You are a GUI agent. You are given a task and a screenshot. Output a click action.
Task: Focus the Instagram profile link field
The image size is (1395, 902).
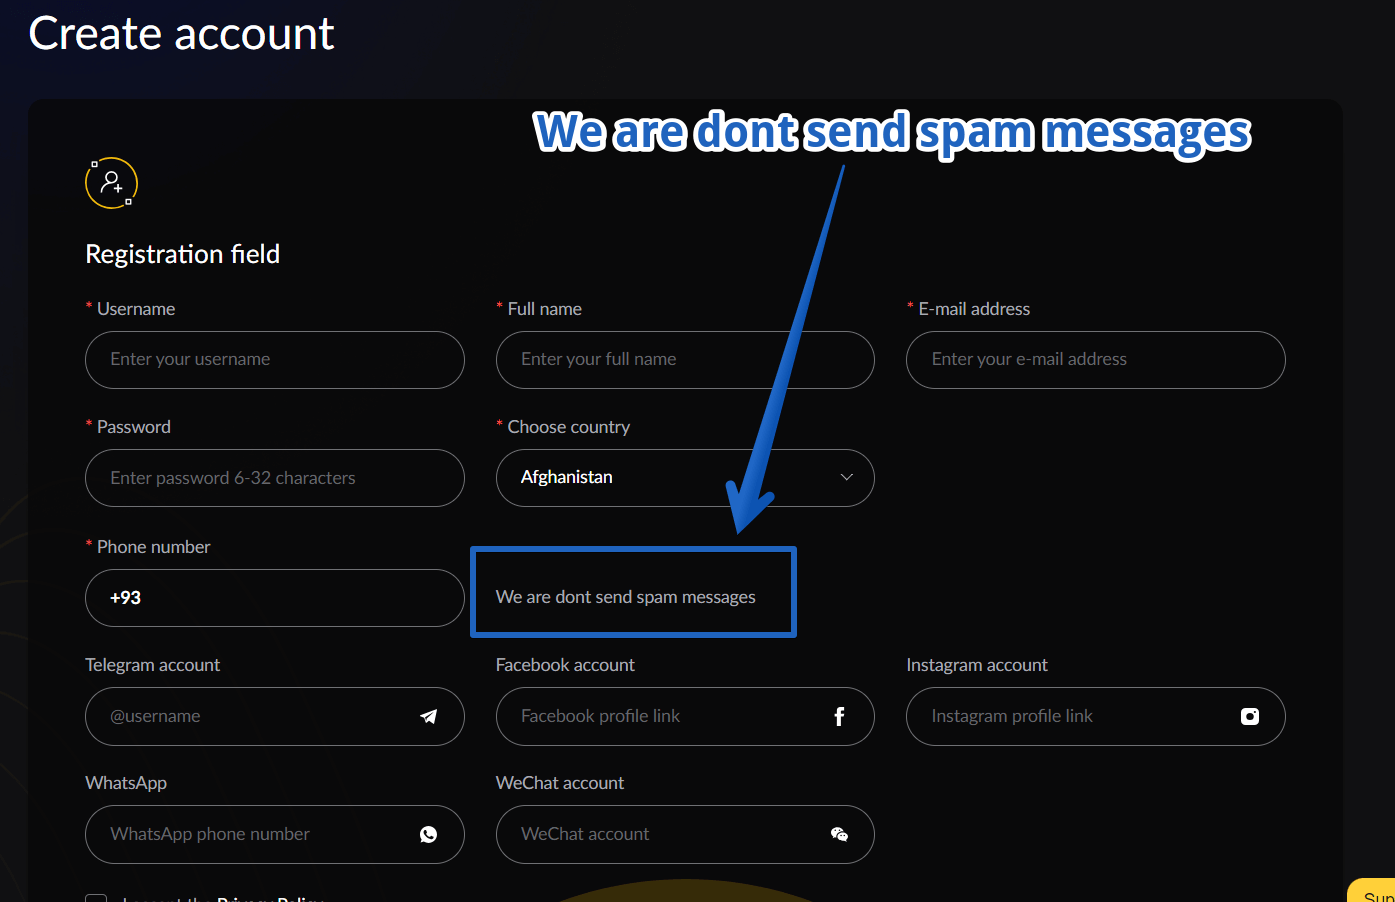pos(1096,716)
